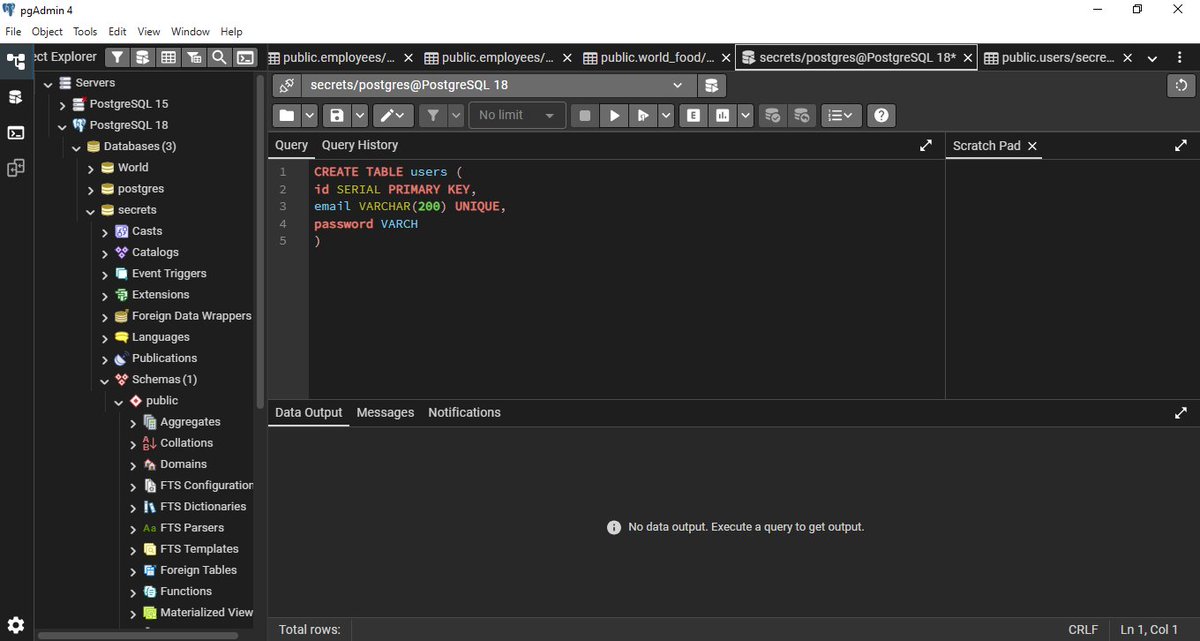The height and width of the screenshot is (641, 1200).
Task: Click the Search Objects magnifier icon
Action: (219, 58)
